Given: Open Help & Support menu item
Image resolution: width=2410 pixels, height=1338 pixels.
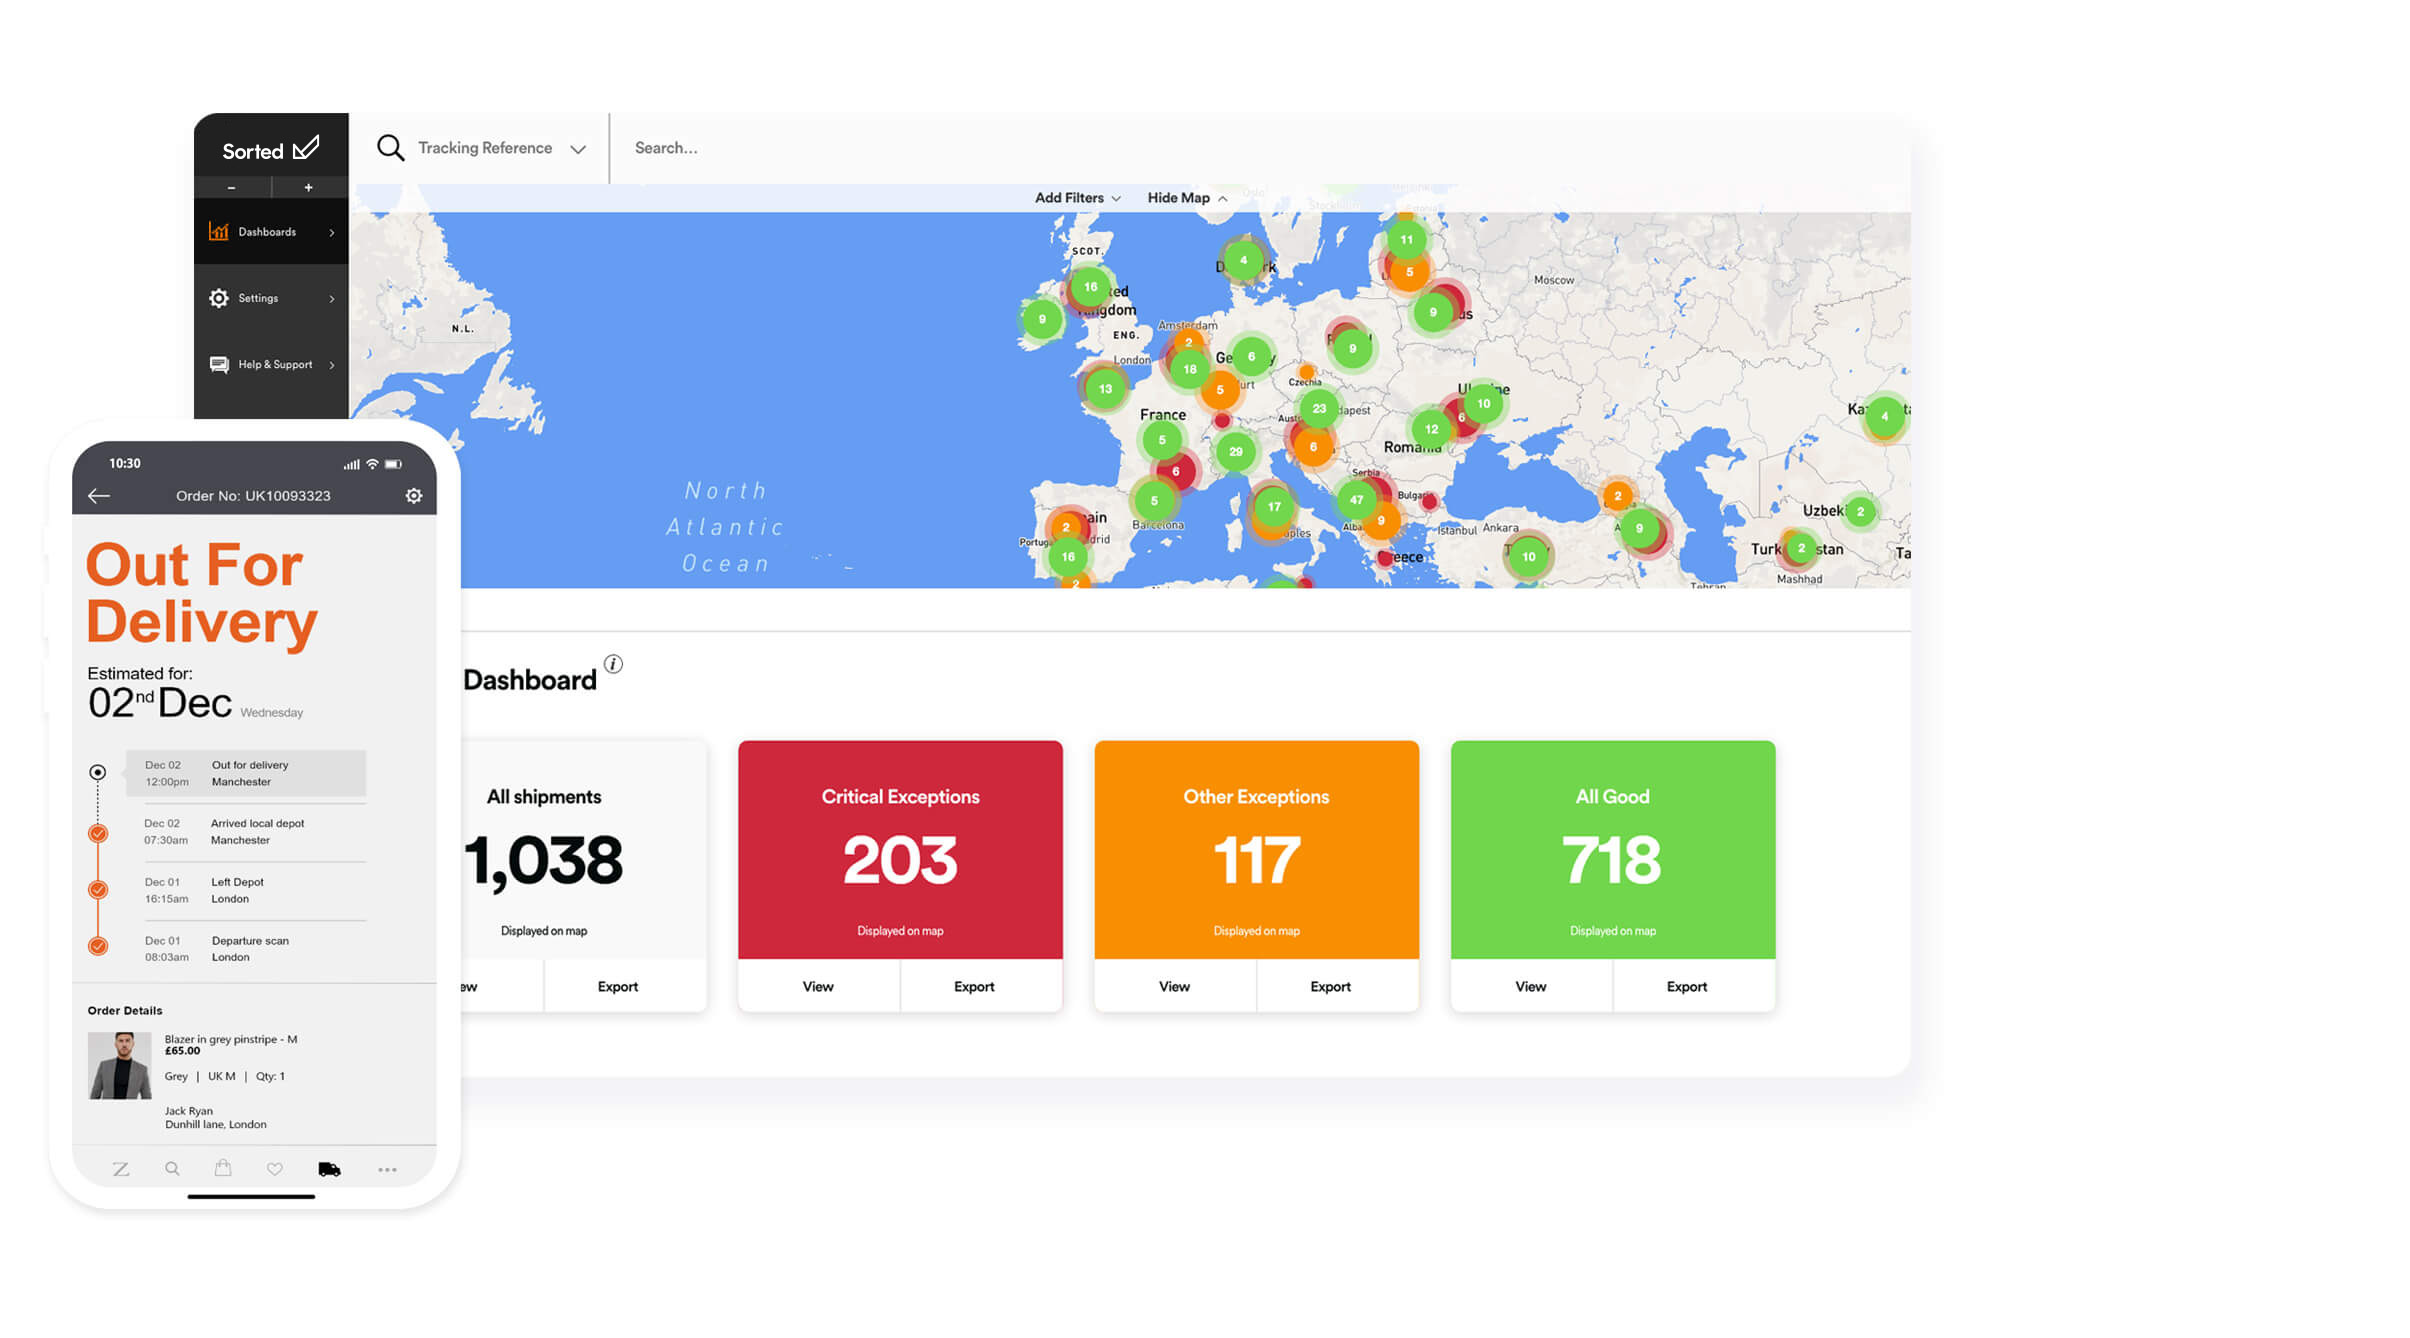Looking at the screenshot, I should click(271, 365).
